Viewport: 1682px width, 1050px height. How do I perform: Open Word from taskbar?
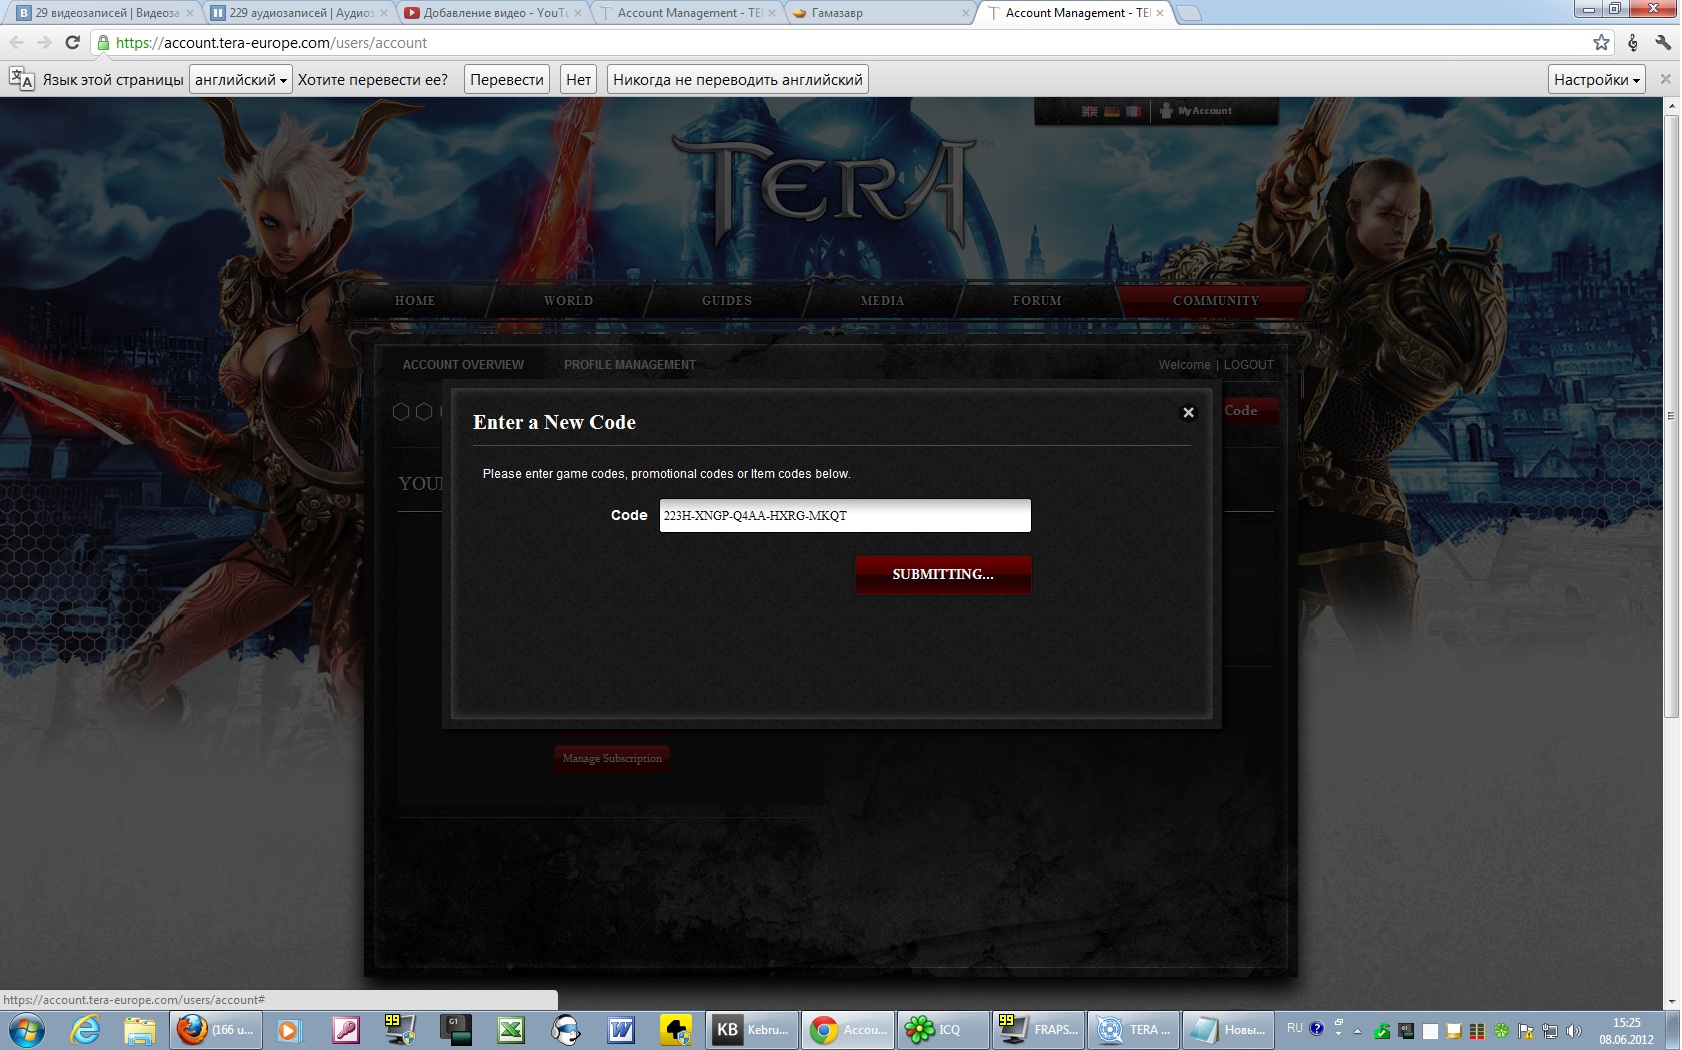[620, 1030]
